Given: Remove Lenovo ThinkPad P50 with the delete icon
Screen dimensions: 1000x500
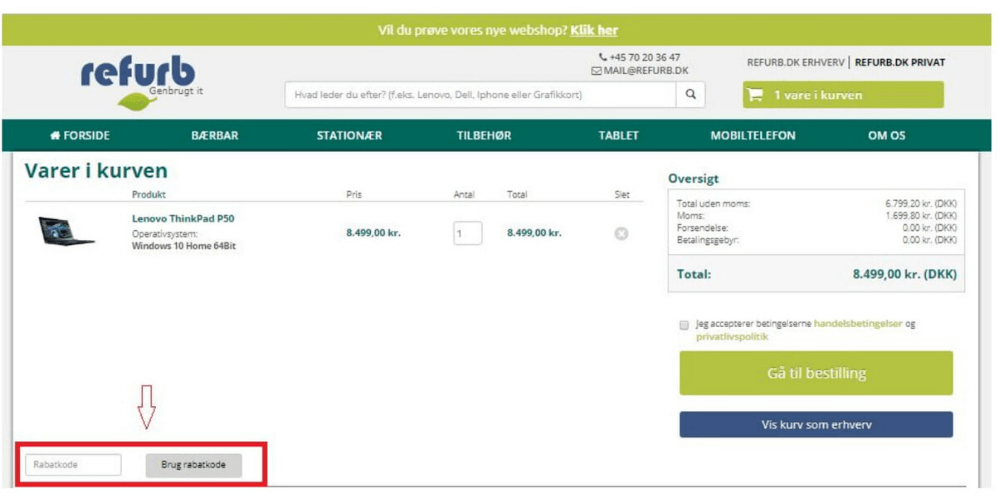Looking at the screenshot, I should coord(621,233).
